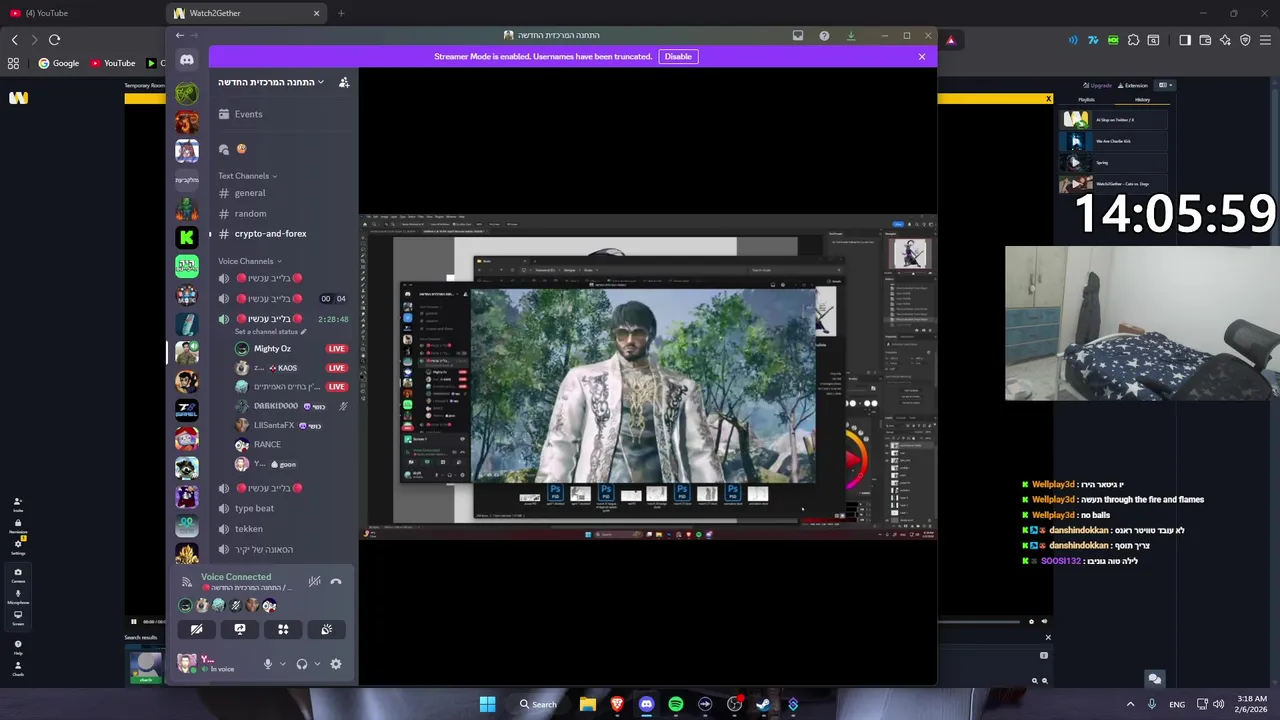Open the YouTube bookmark
The height and width of the screenshot is (720, 1280).
(113, 63)
